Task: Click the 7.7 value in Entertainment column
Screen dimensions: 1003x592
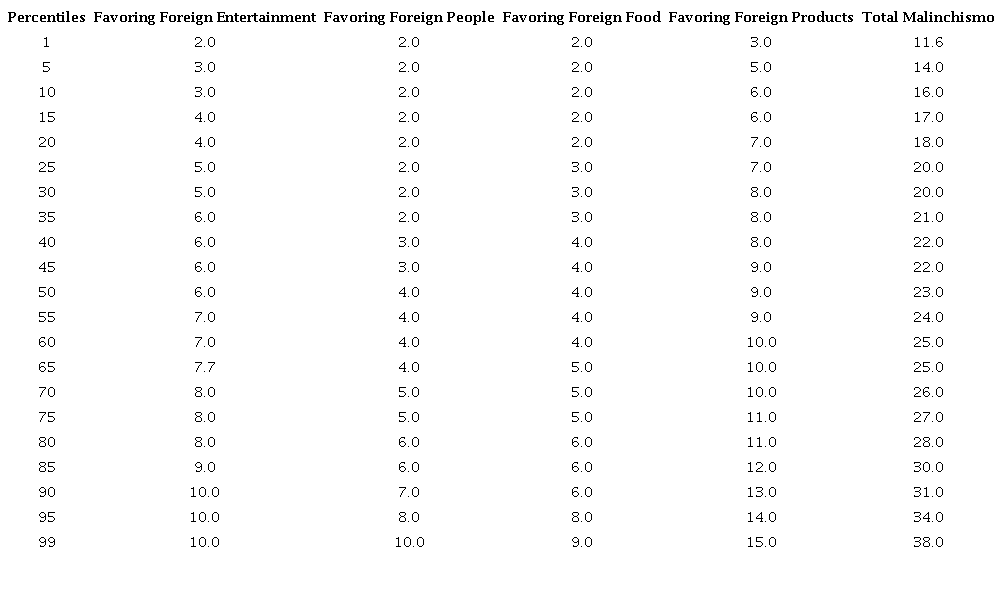Action: [205, 367]
